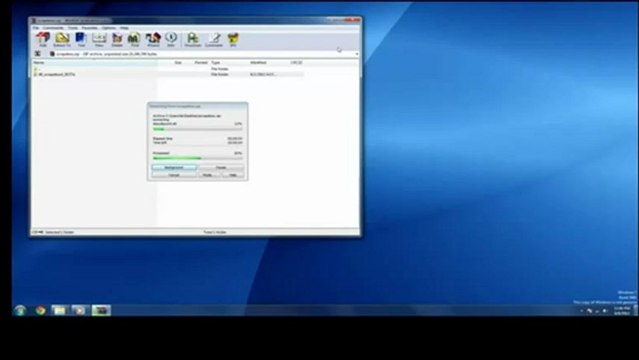The width and height of the screenshot is (639, 360).
Task: Open the File menu
Action: click(x=36, y=28)
